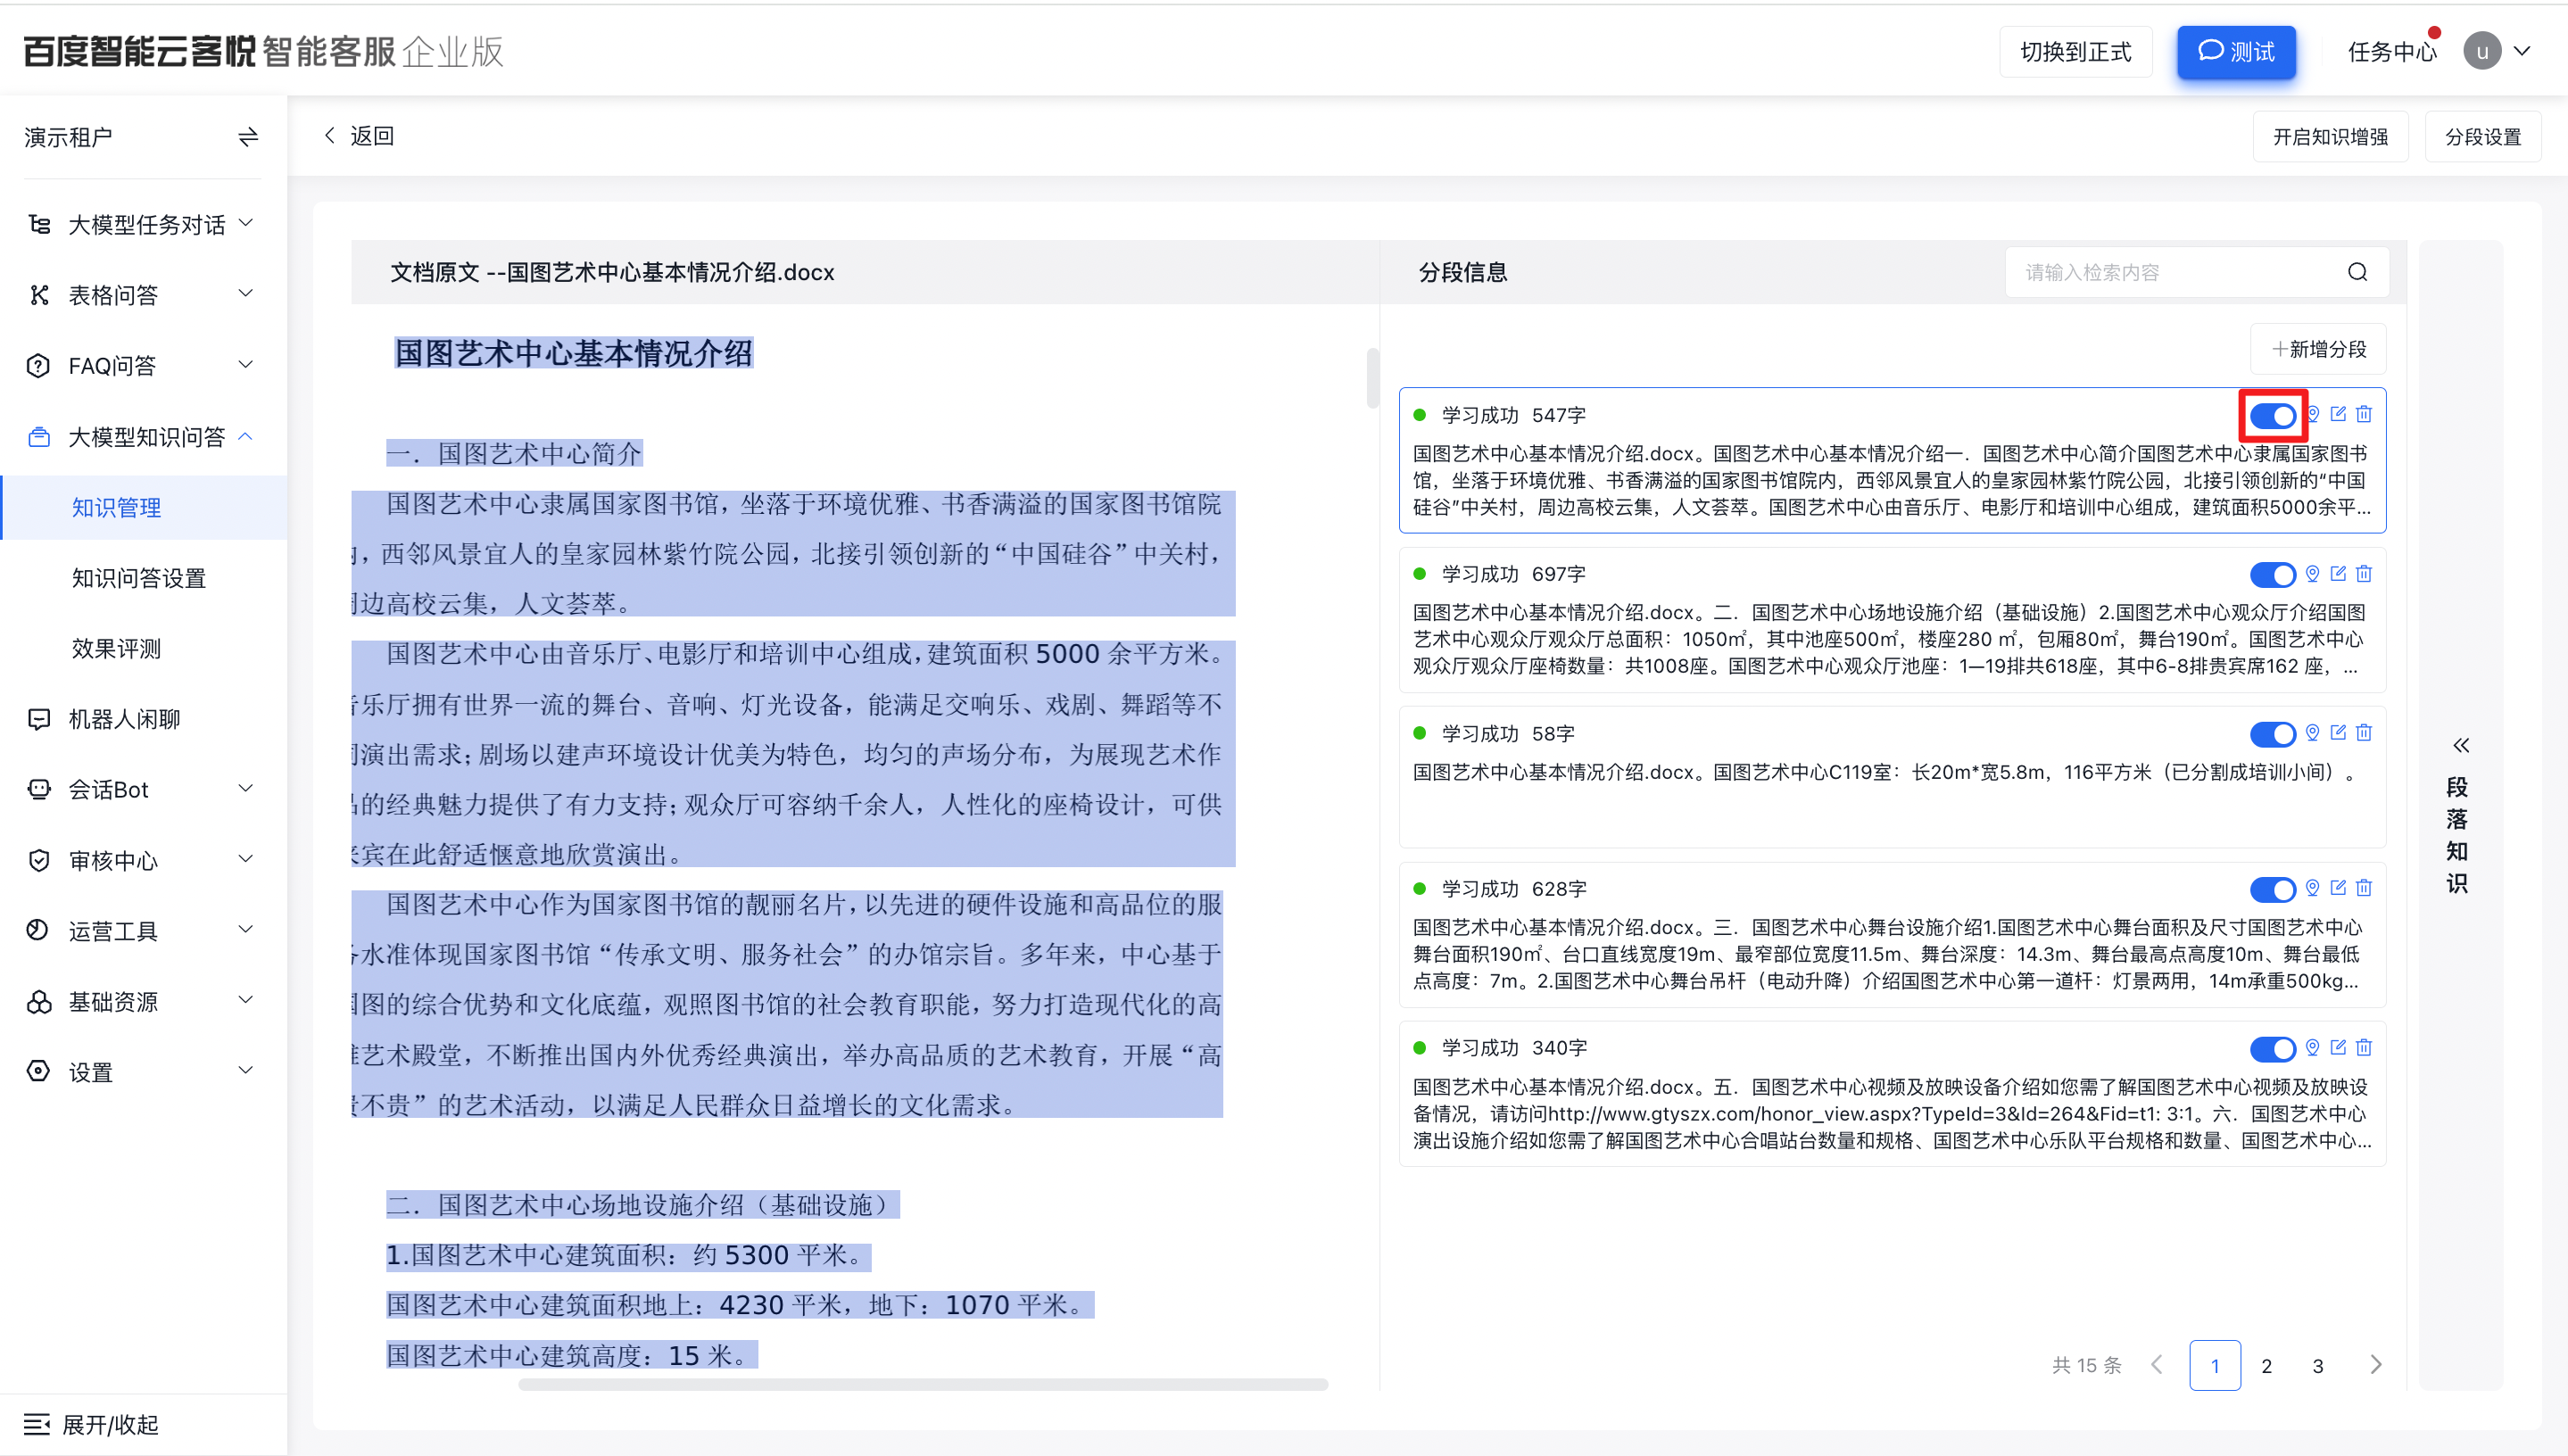This screenshot has height=1456, width=2568.
Task: Expand the 基础资源 menu chevron
Action: click(x=246, y=1000)
